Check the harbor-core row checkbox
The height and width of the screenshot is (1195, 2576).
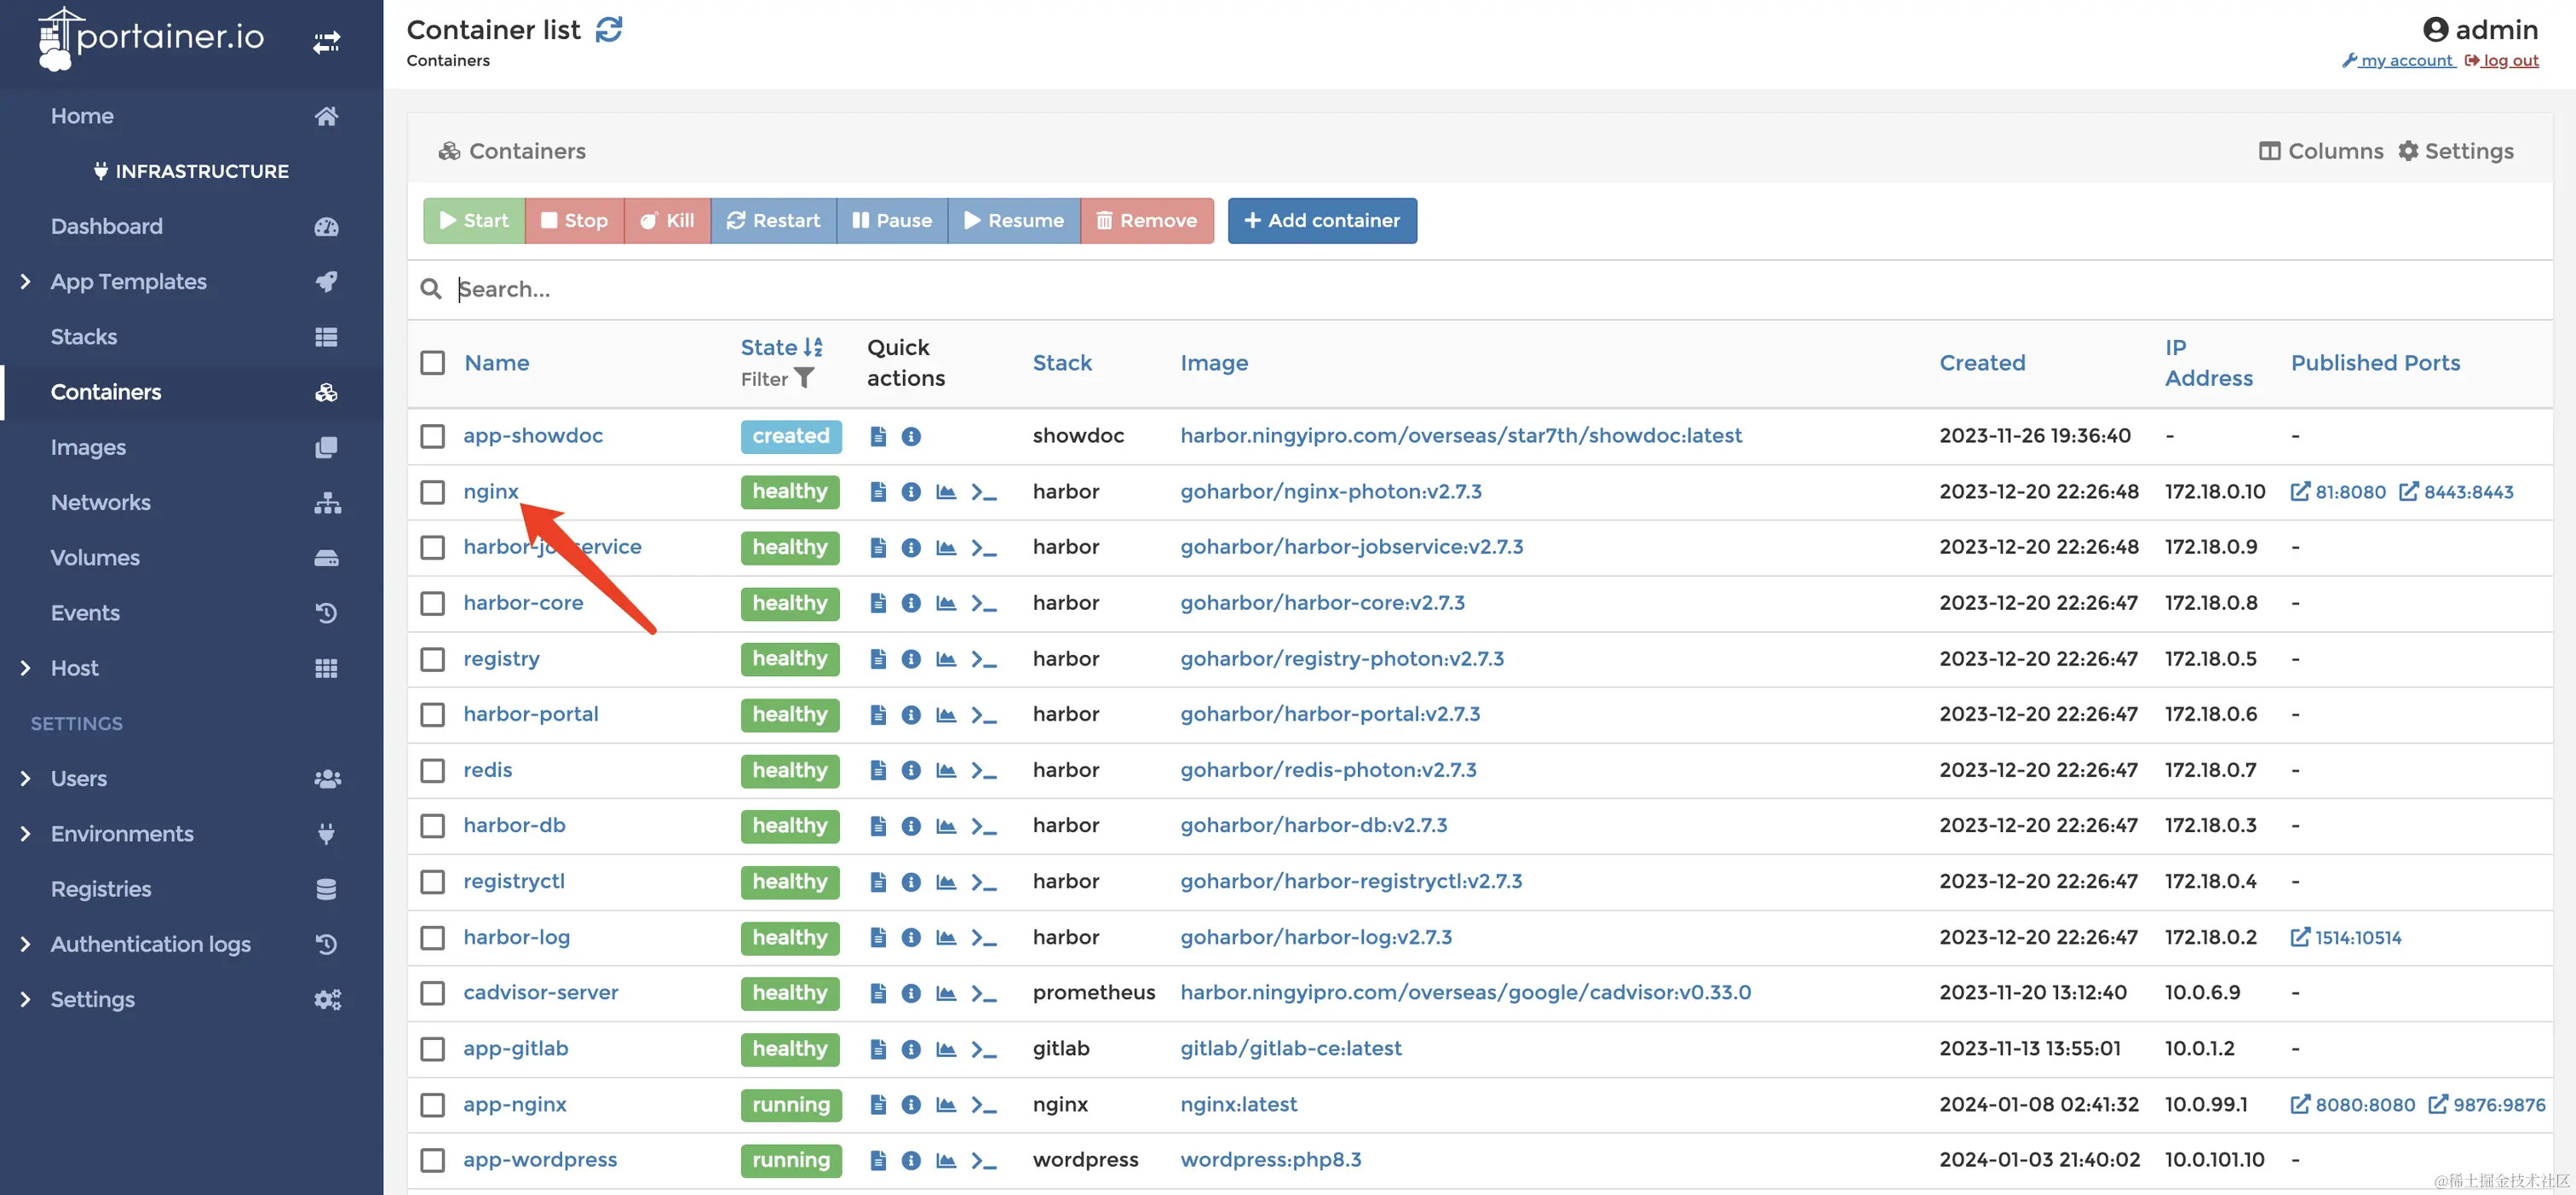432,603
